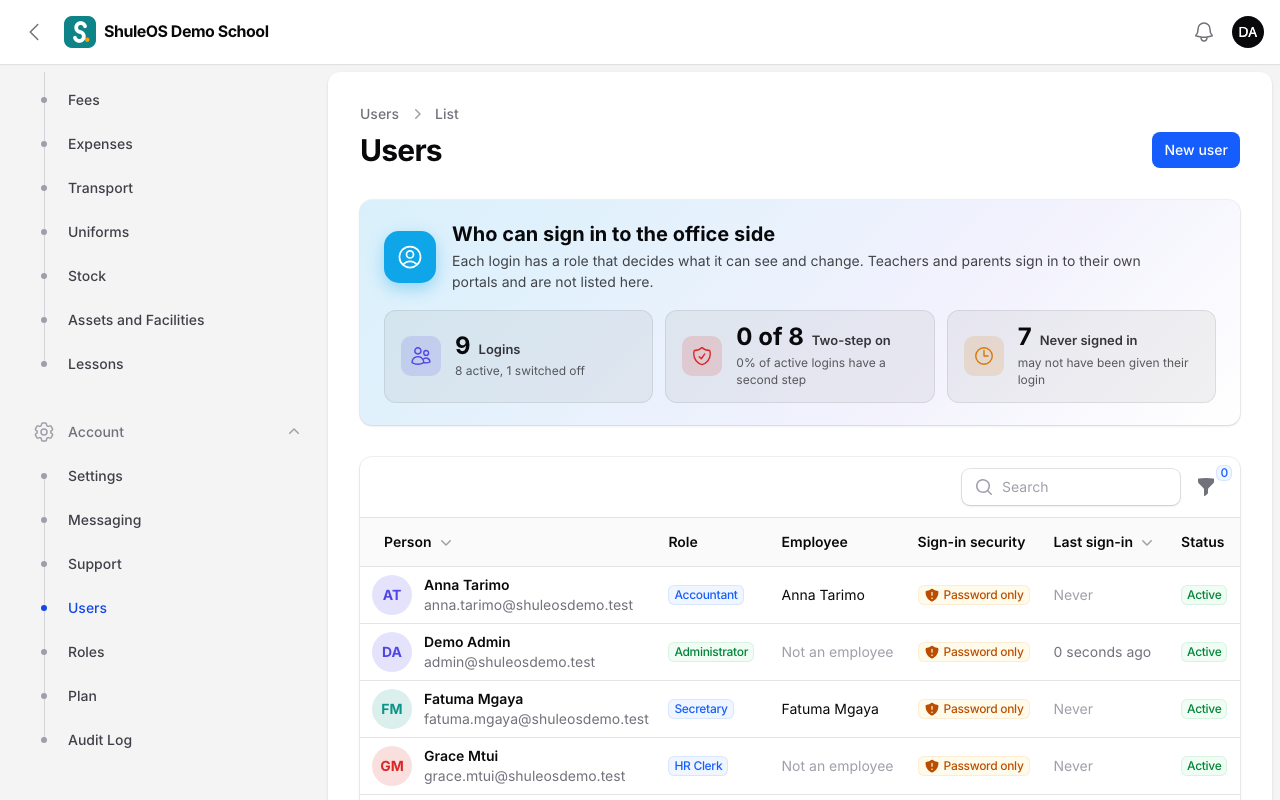
Task: Open Transport in the sidebar
Action: coord(100,188)
